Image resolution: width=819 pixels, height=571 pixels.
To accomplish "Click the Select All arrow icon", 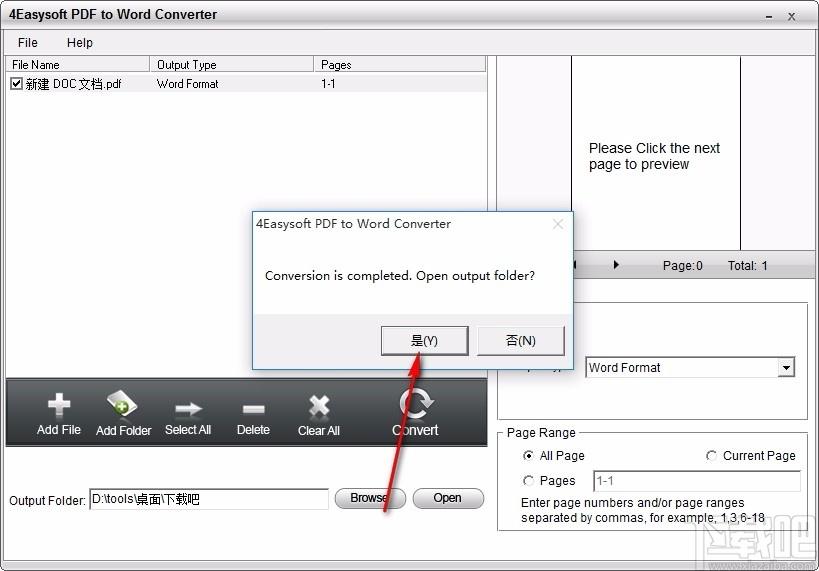I will tap(188, 409).
